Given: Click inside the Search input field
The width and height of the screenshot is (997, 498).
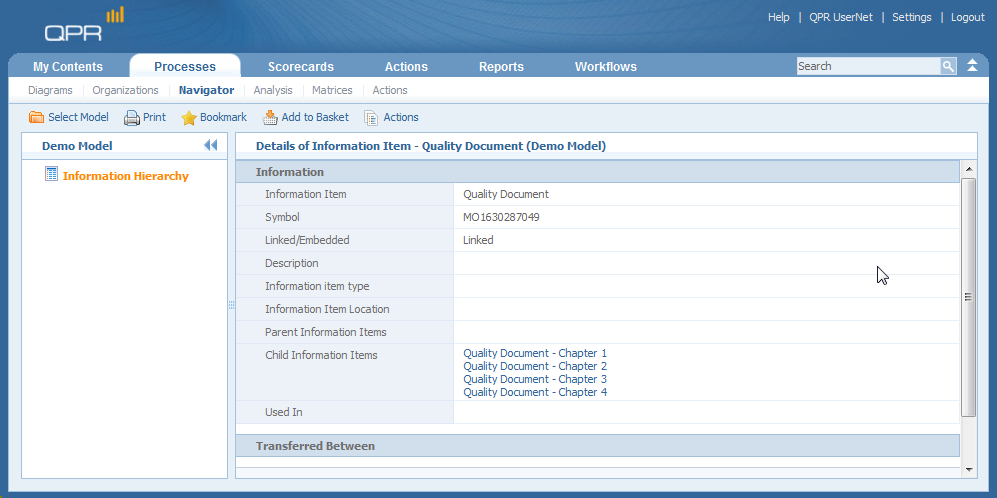Looking at the screenshot, I should point(866,66).
